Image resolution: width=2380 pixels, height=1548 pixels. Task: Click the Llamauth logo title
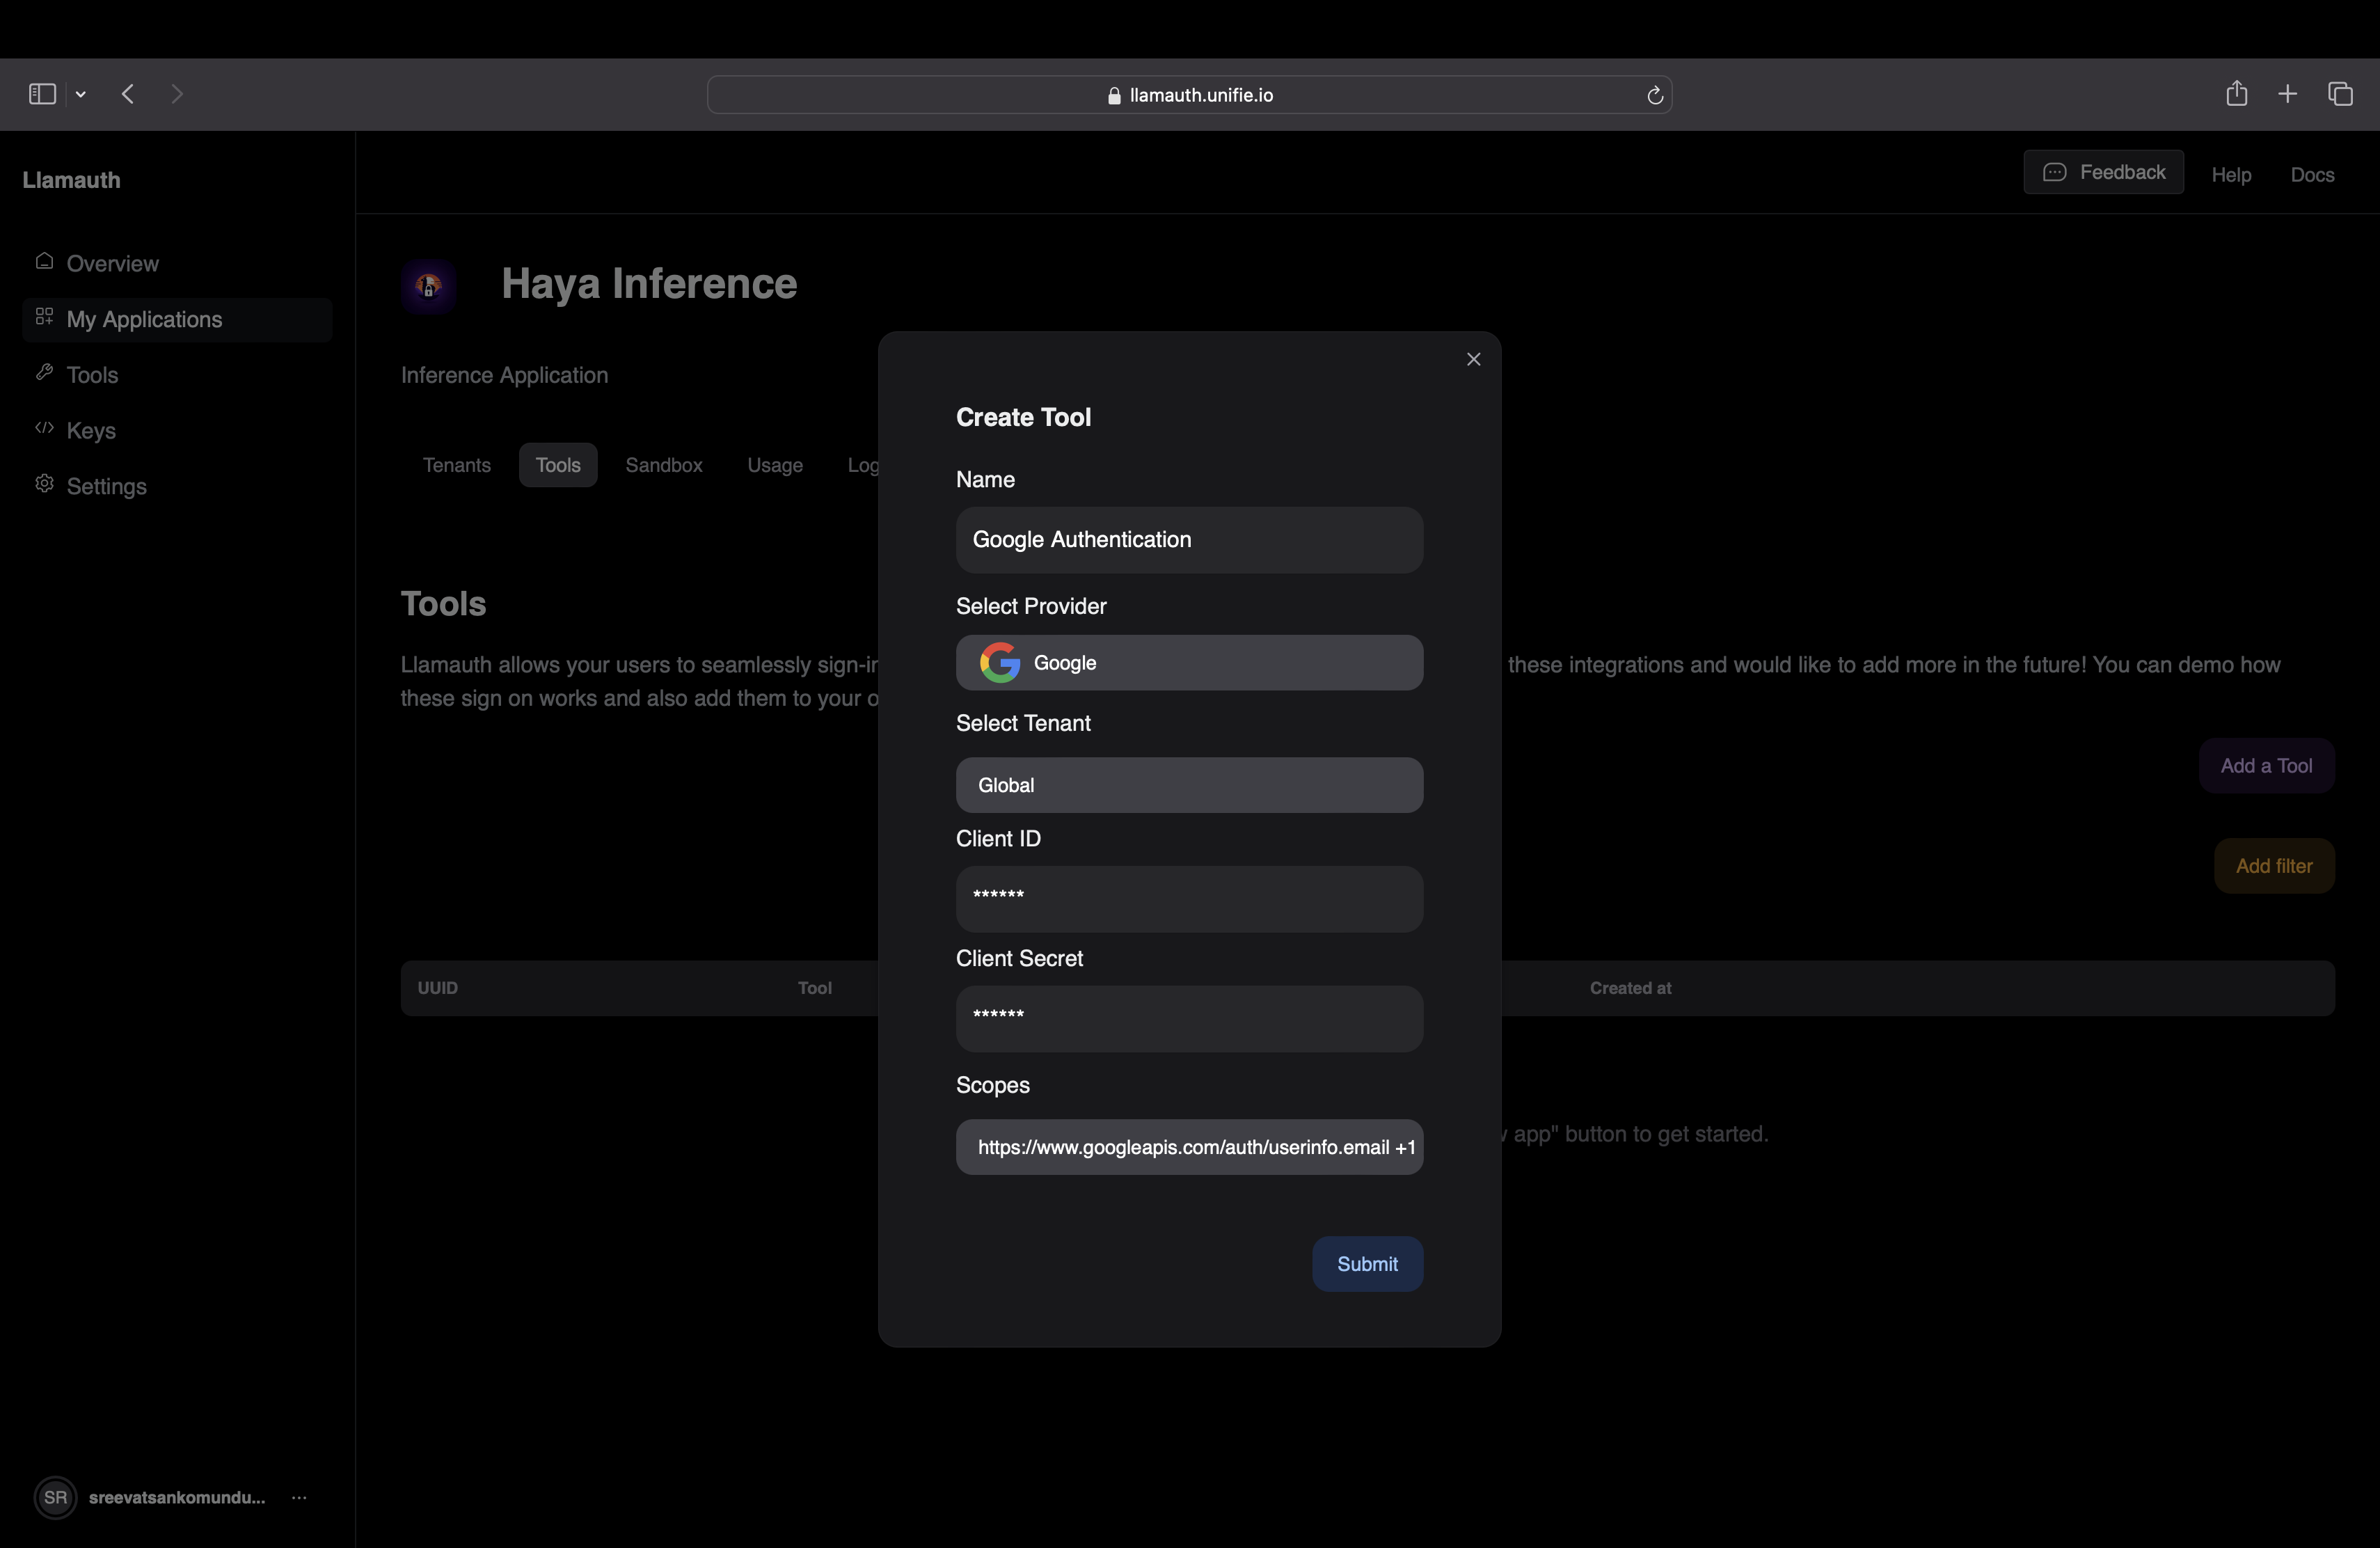coord(71,180)
